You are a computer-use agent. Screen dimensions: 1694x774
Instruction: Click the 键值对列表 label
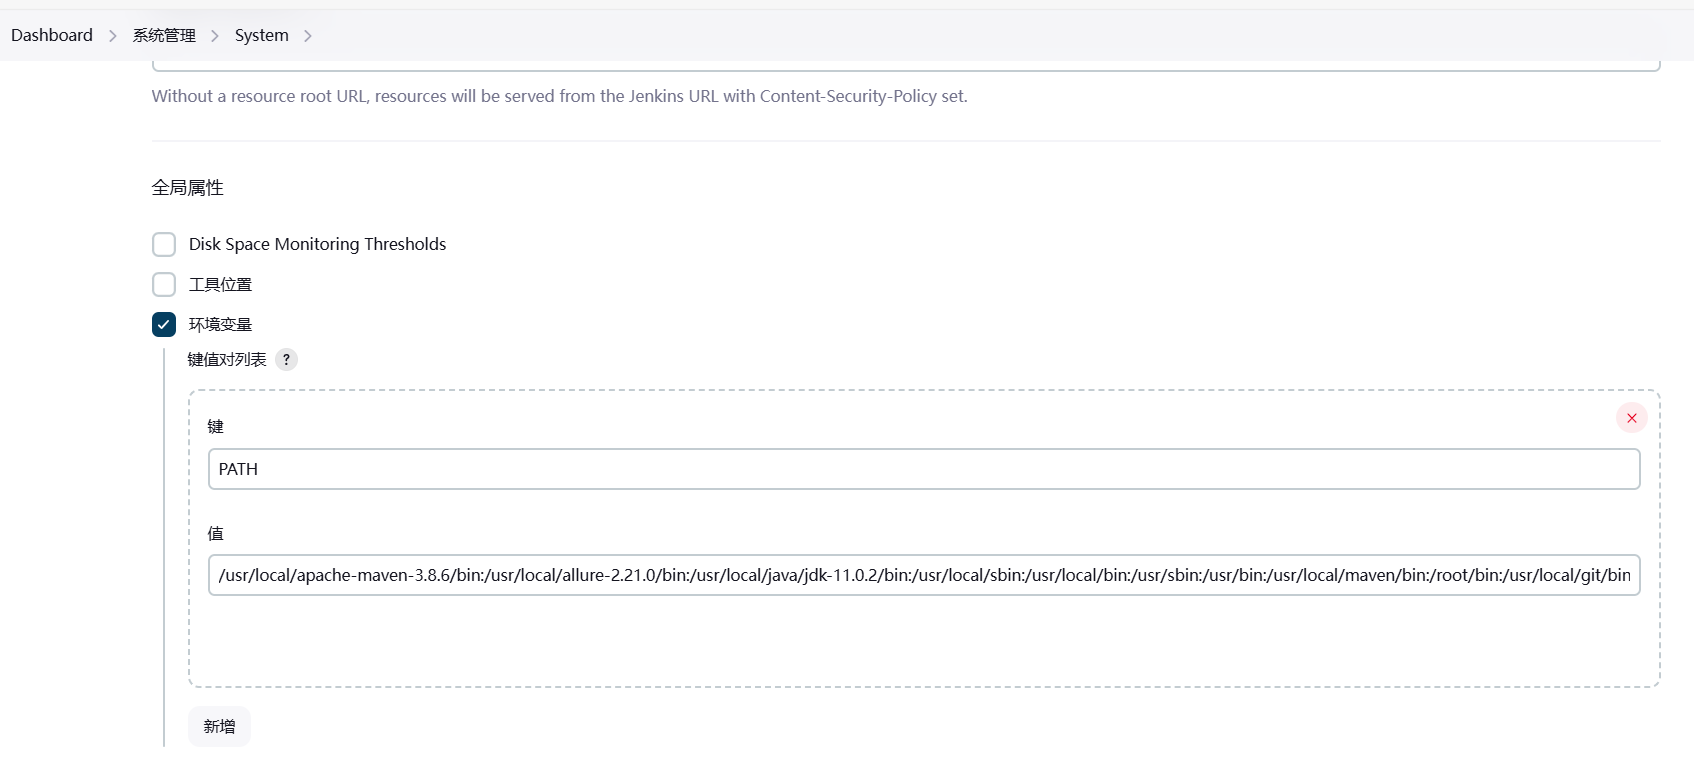coord(227,359)
